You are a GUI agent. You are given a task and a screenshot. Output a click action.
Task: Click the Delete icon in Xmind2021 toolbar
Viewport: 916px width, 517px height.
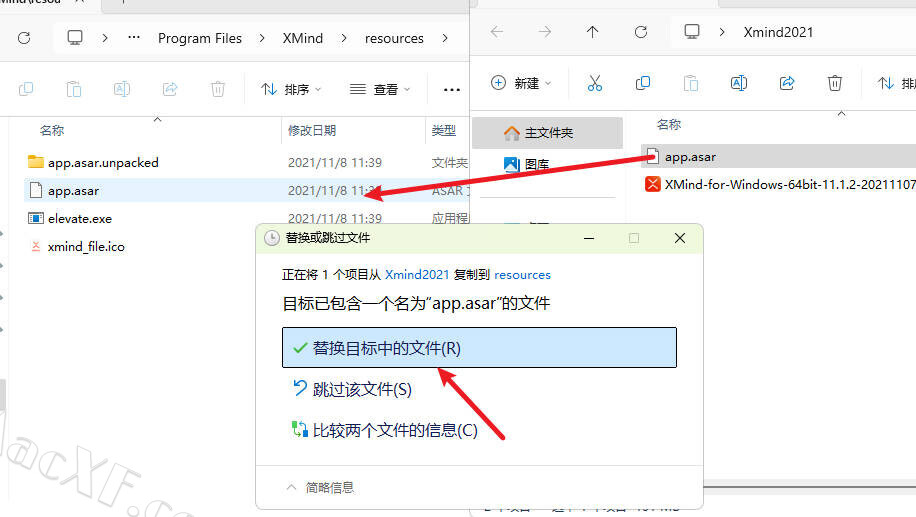(835, 83)
